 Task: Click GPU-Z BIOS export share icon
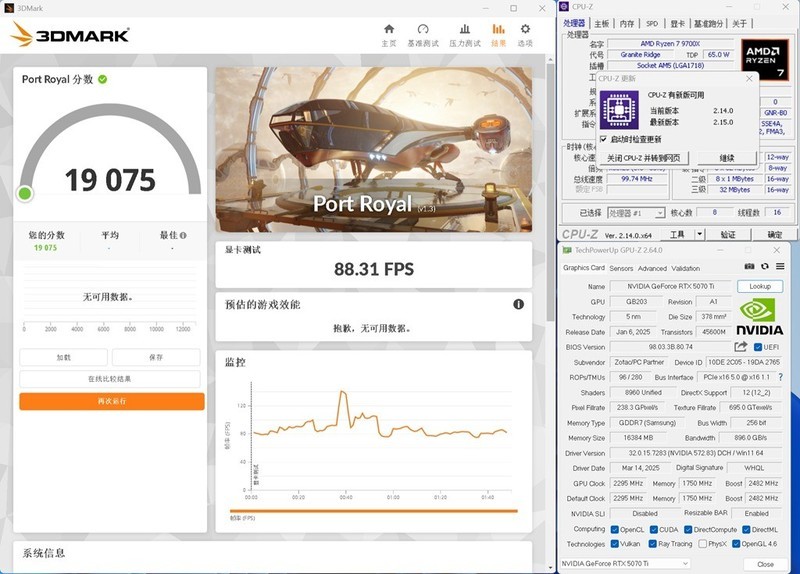(740, 346)
